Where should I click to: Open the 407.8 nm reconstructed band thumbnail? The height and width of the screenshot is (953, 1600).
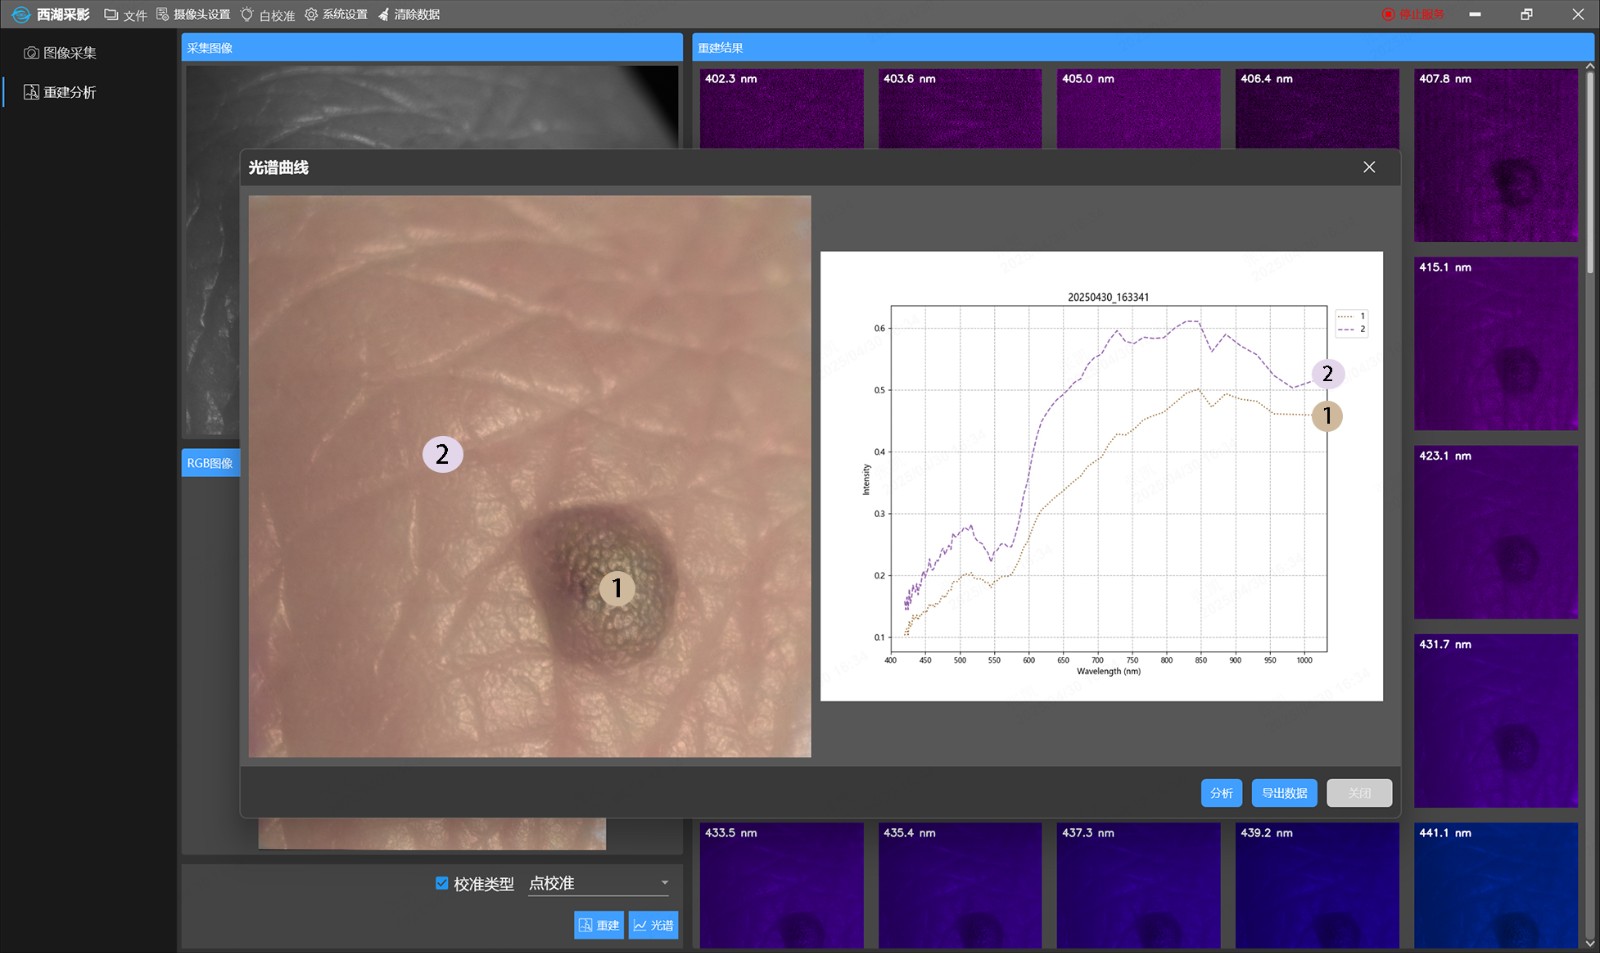[1496, 155]
